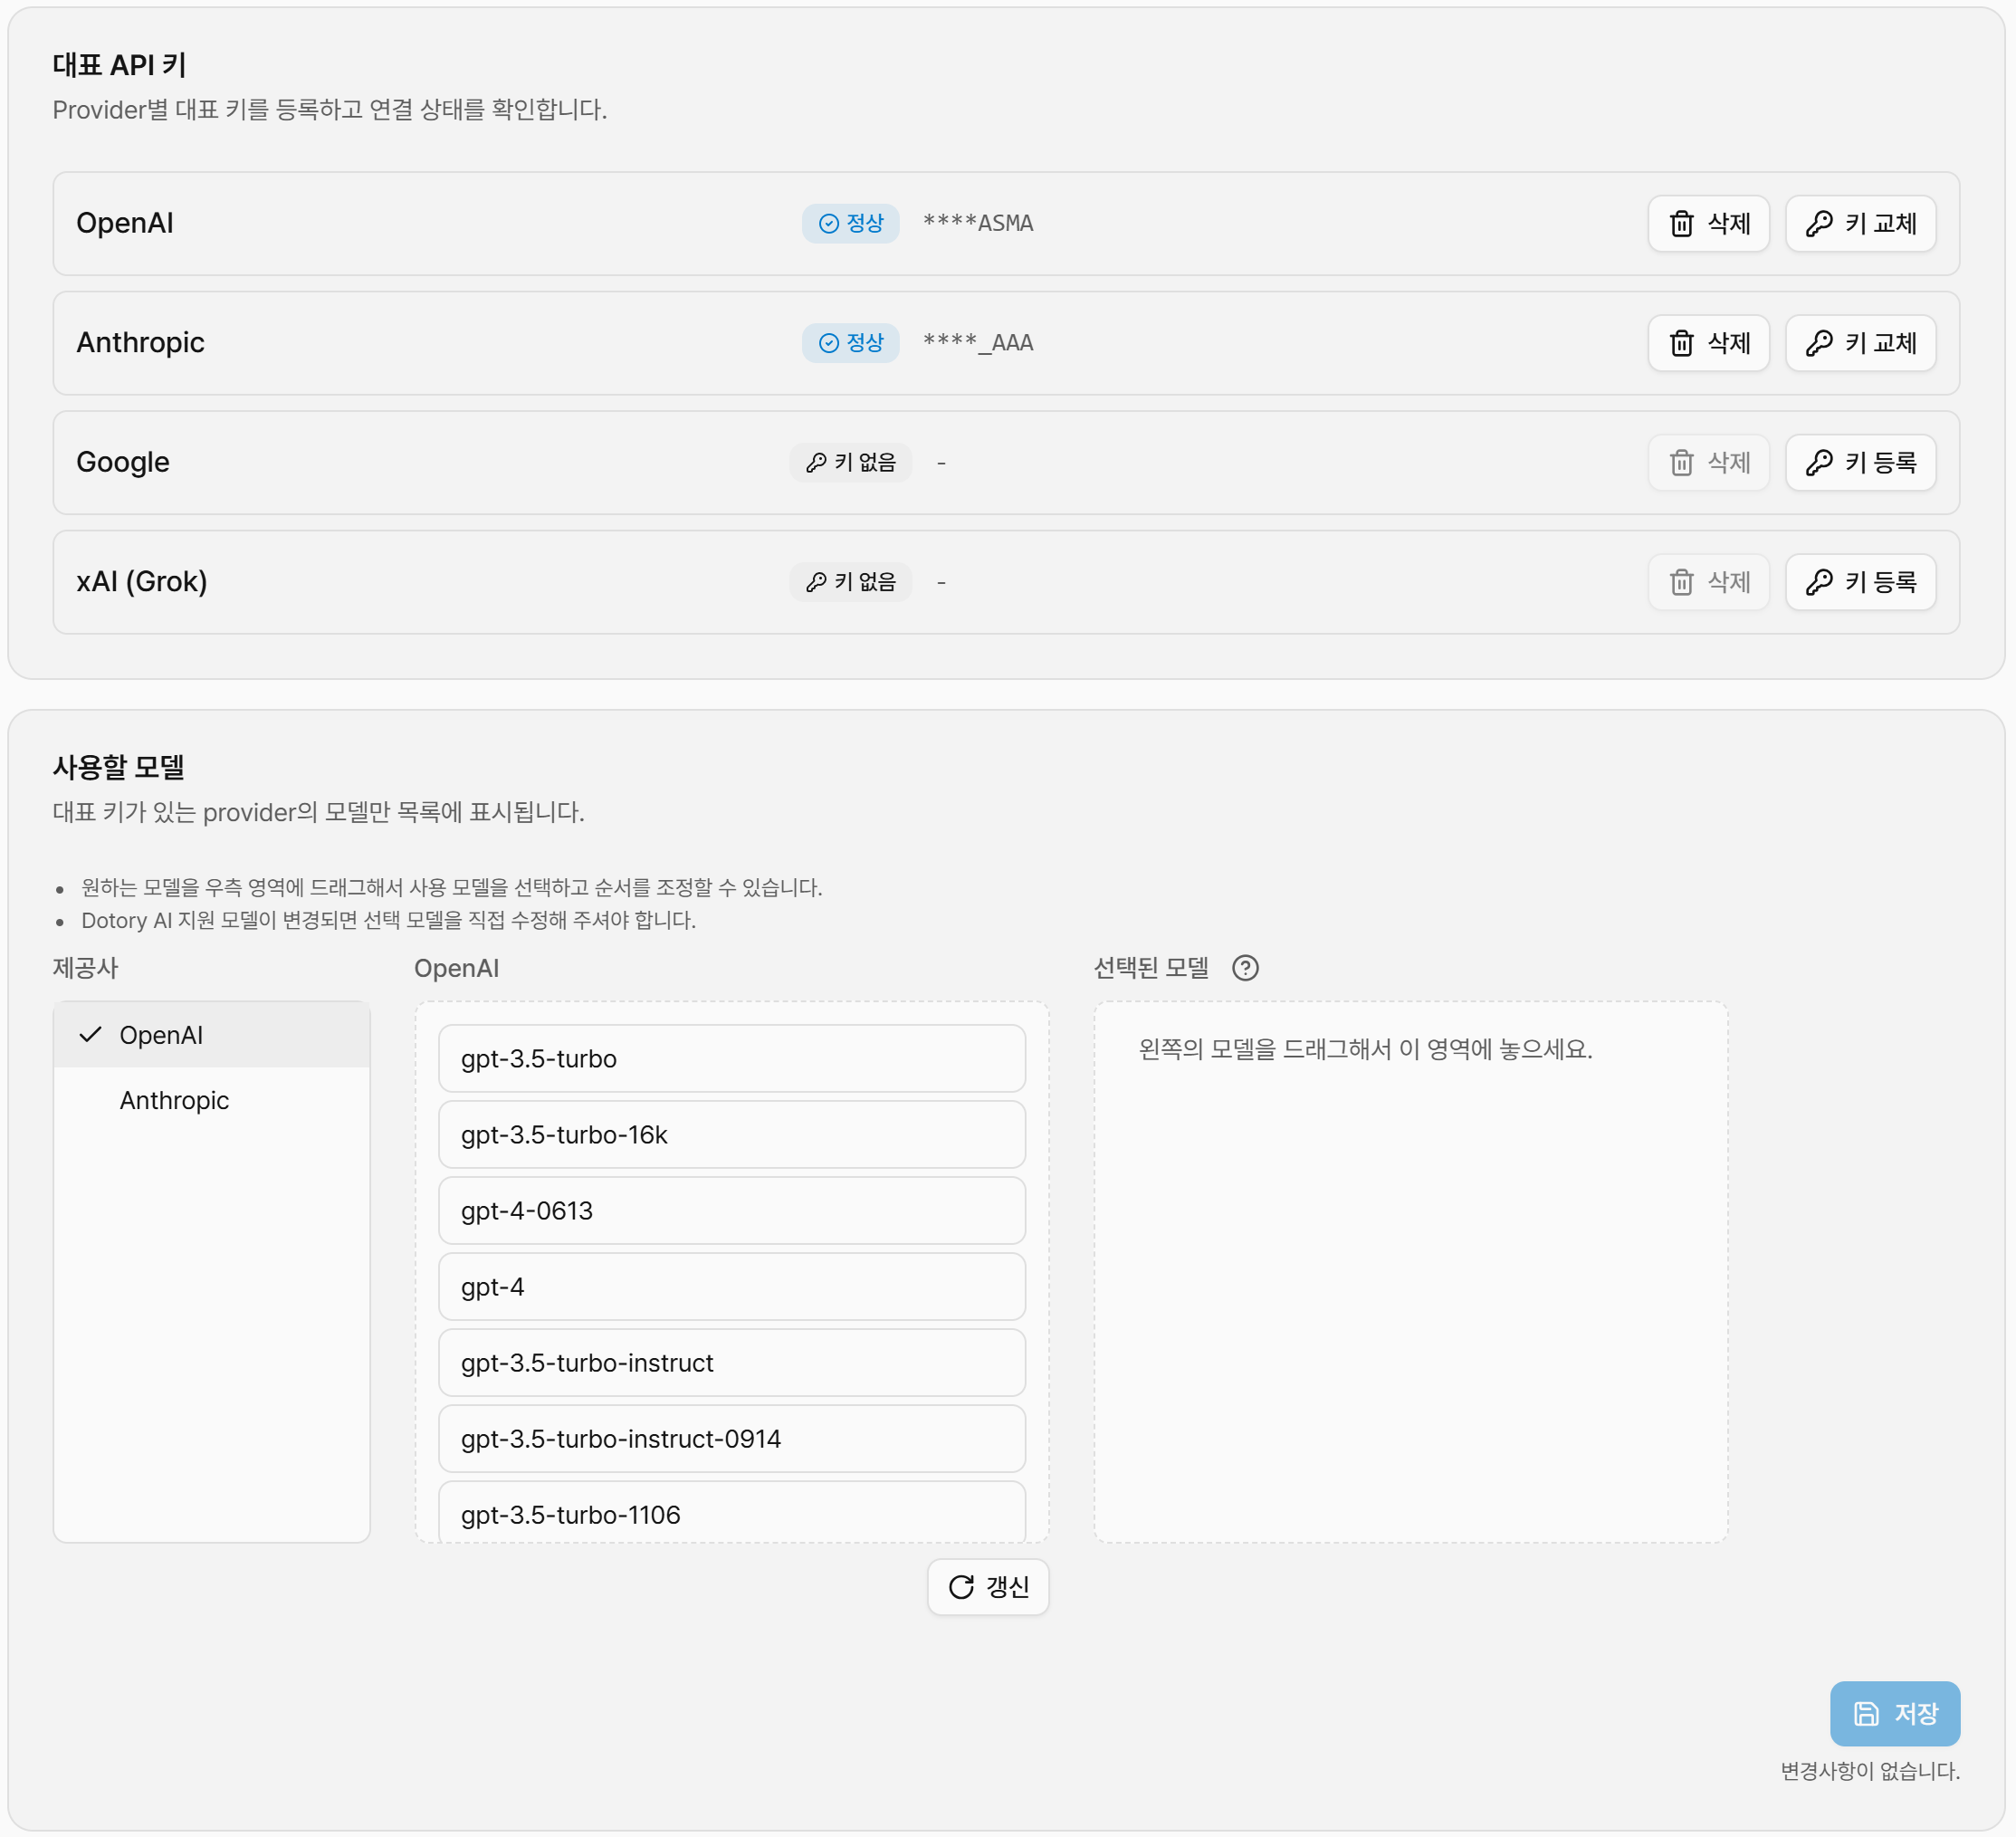Pick the gpt-3.5-turbo-1106 model item
This screenshot has width=2016, height=1837.
pyautogui.click(x=731, y=1512)
